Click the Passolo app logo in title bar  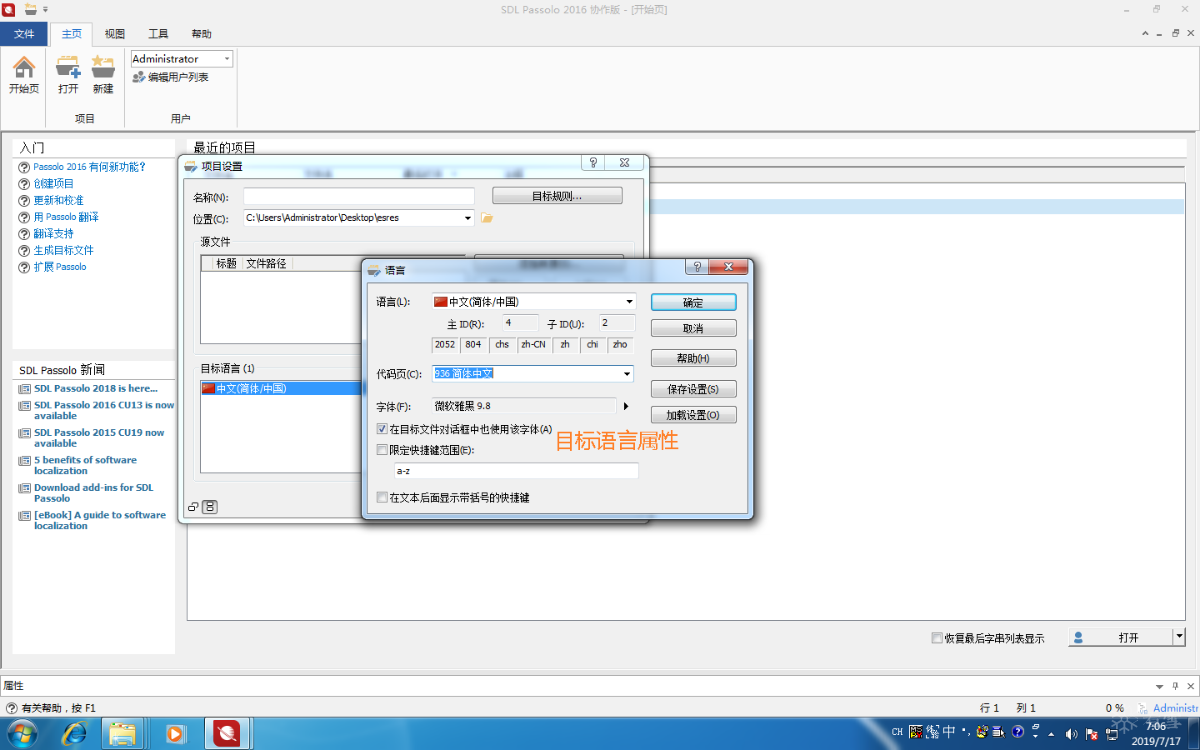tap(9, 9)
